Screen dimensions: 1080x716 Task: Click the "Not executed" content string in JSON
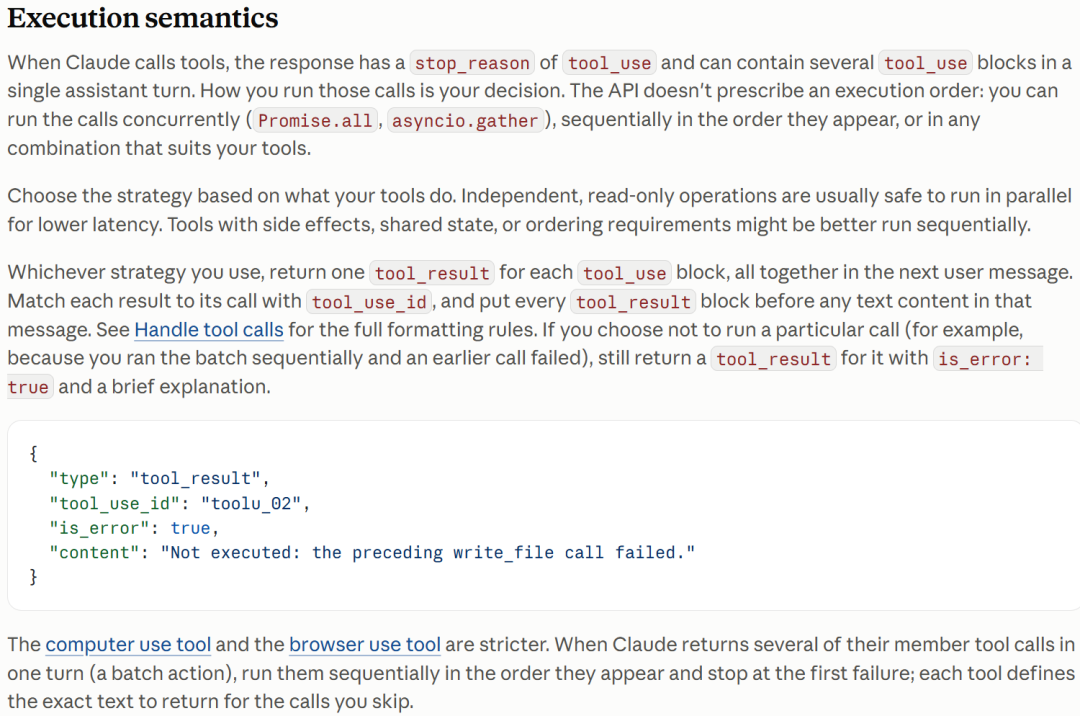pyautogui.click(x=428, y=553)
